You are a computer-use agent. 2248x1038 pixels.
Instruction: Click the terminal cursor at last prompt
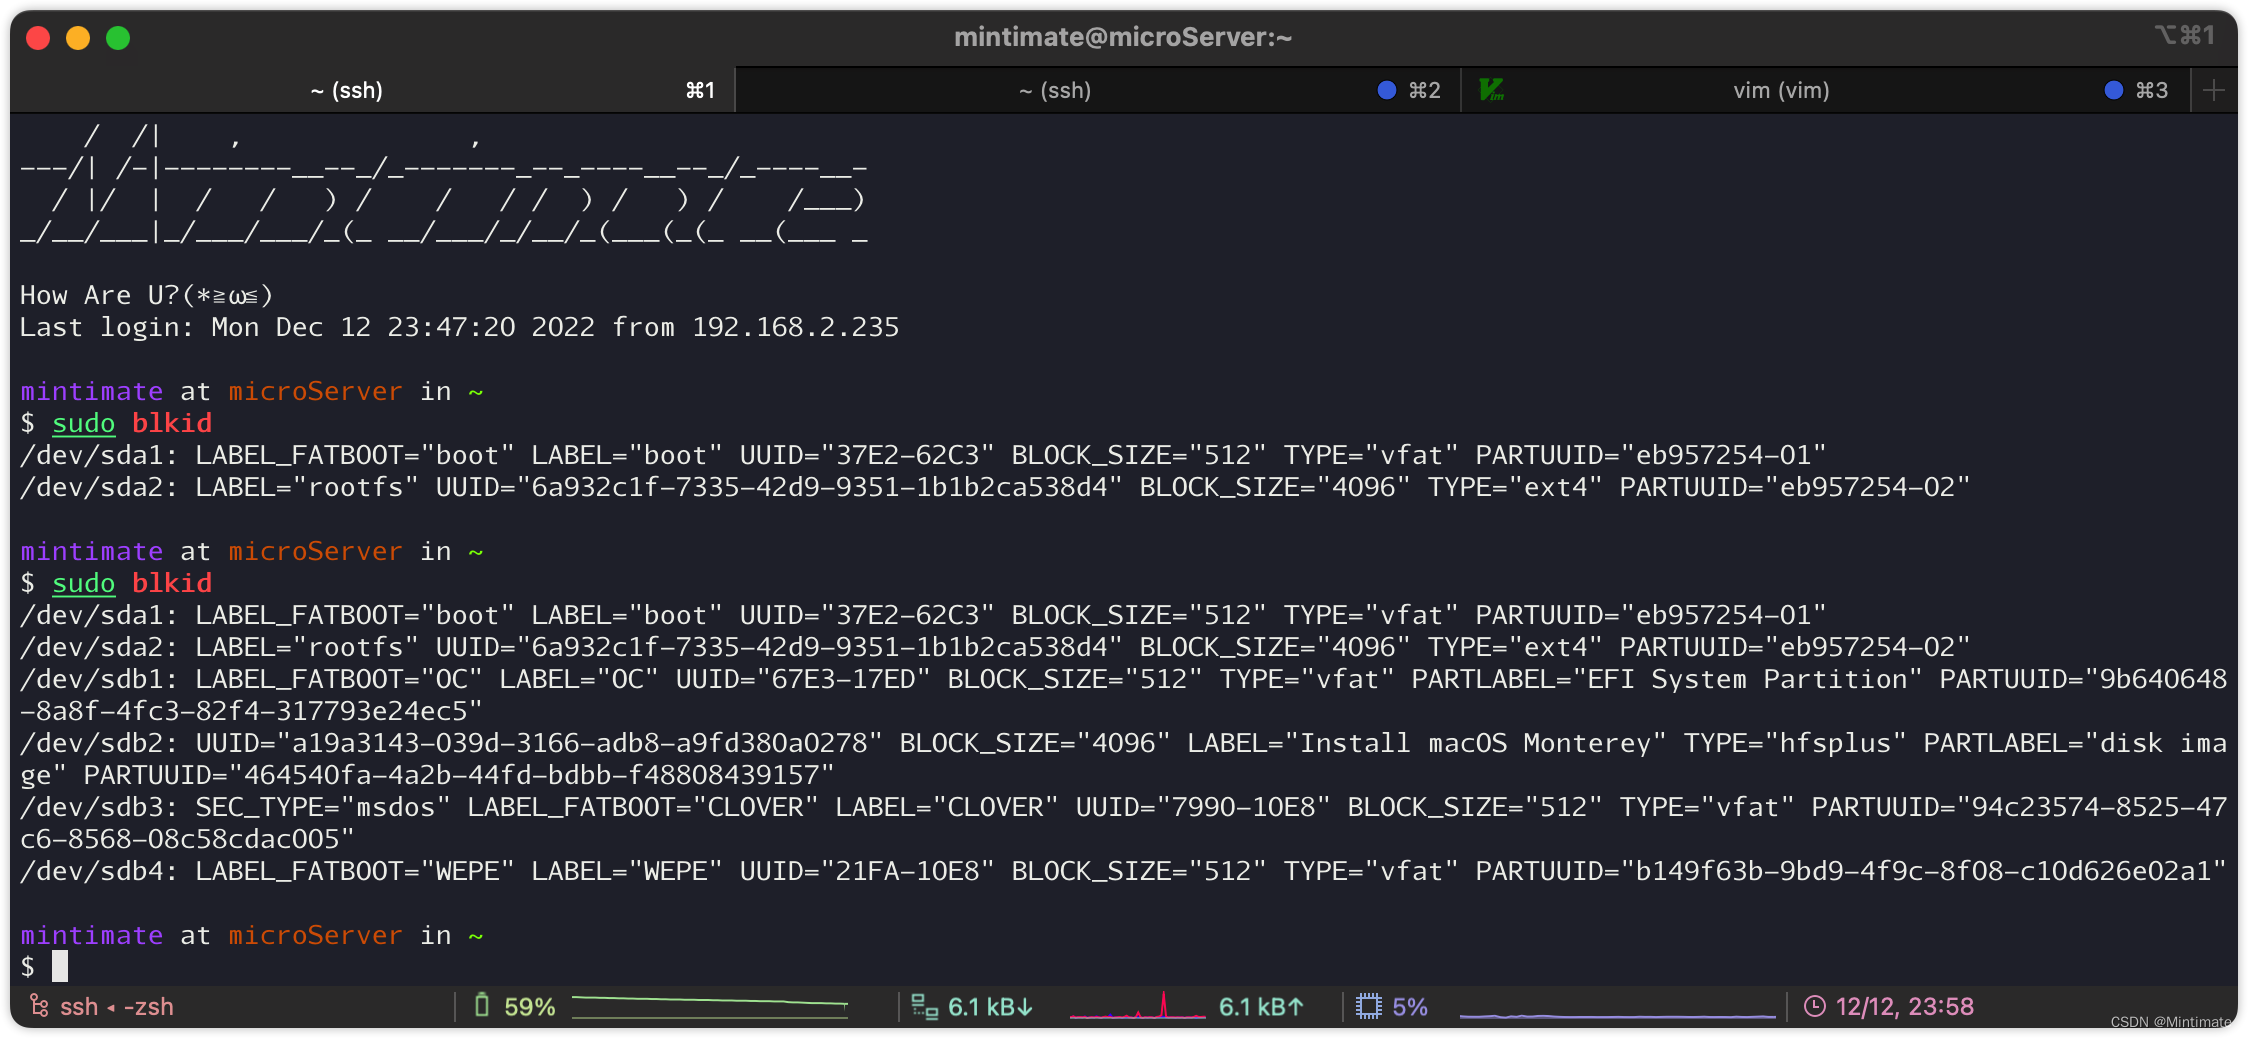coord(60,966)
